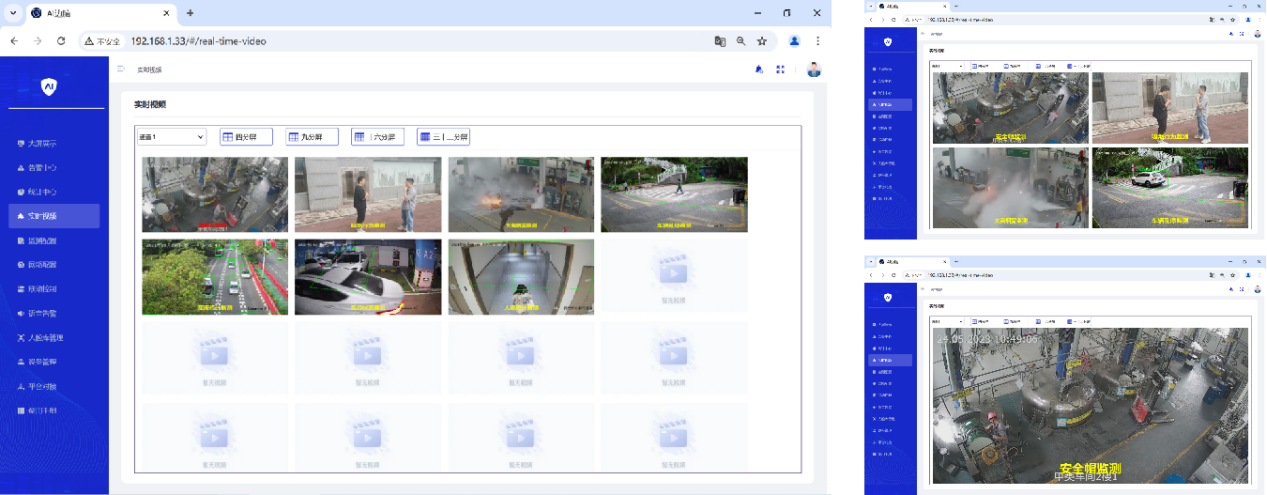Reload the page with the refresh icon
The height and width of the screenshot is (495, 1267).
(x=61, y=41)
